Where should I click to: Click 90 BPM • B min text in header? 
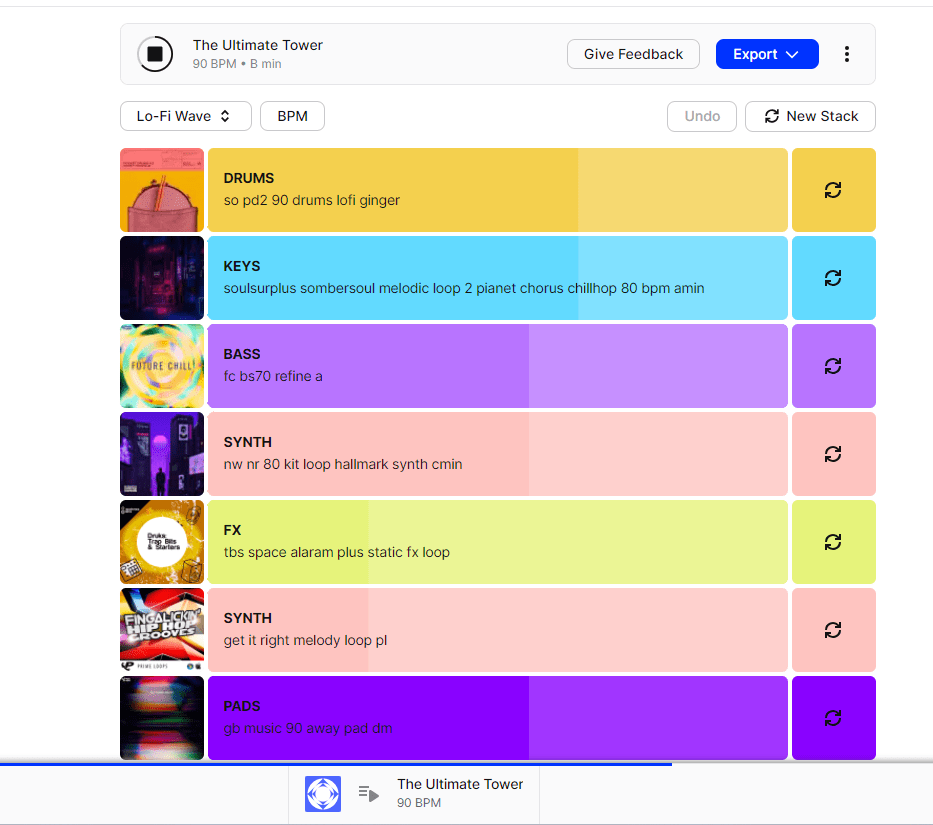[237, 64]
